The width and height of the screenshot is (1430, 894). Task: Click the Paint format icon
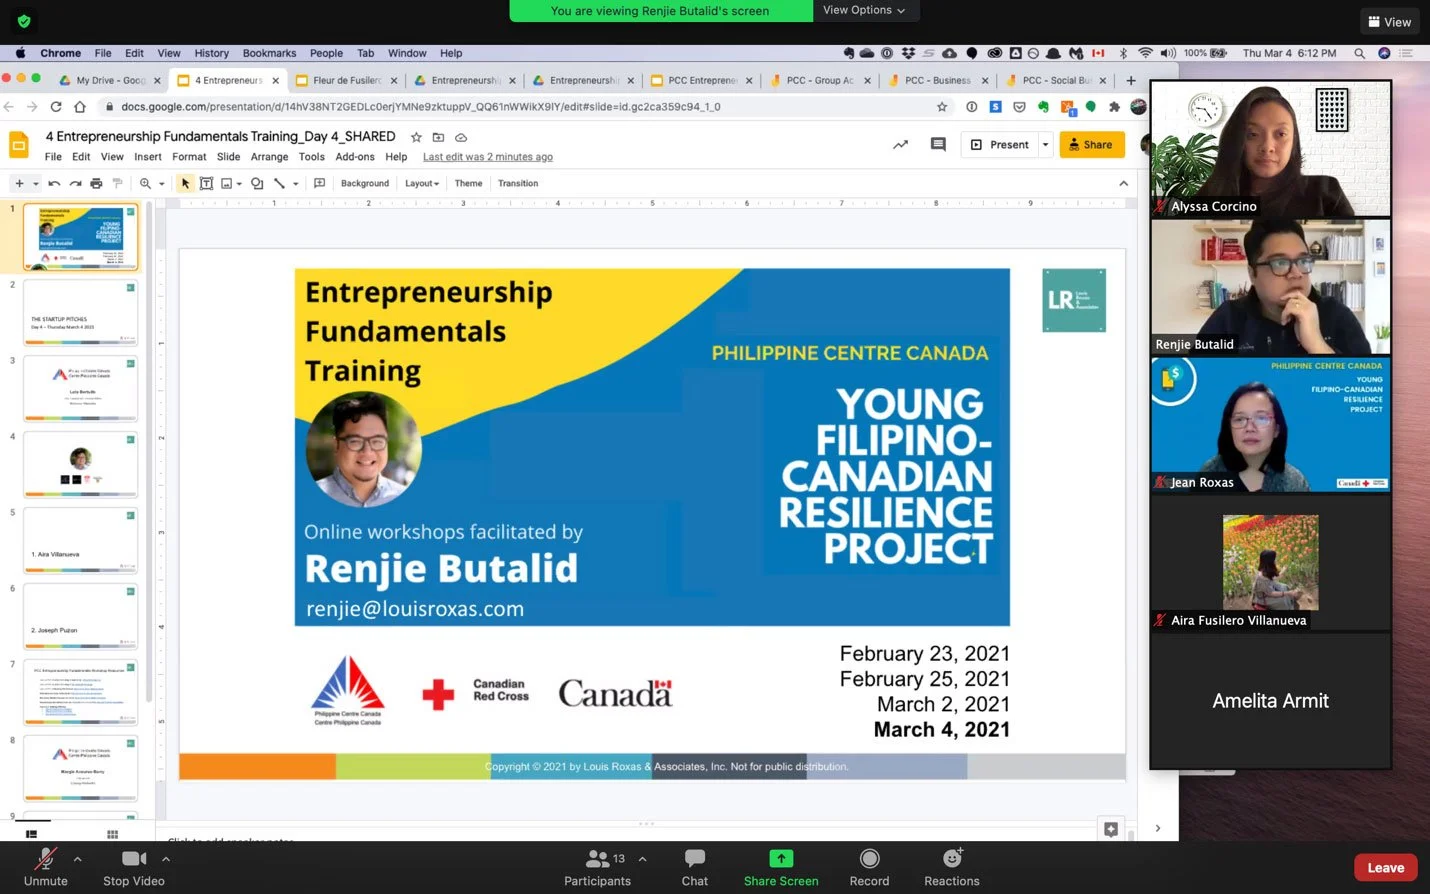(117, 183)
